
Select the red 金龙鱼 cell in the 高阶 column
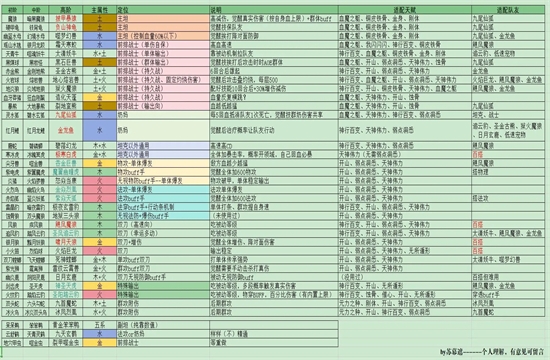(66, 131)
